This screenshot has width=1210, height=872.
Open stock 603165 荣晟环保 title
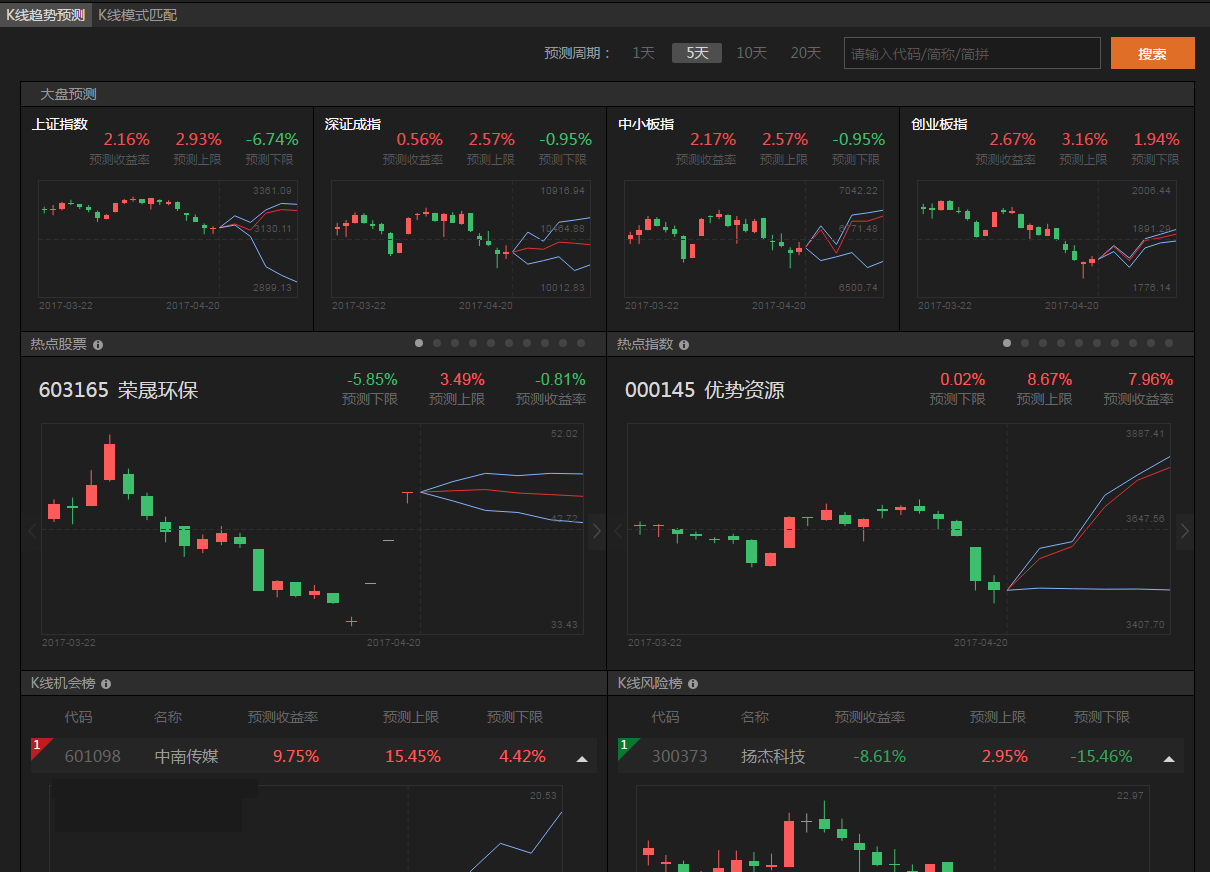[x=118, y=390]
